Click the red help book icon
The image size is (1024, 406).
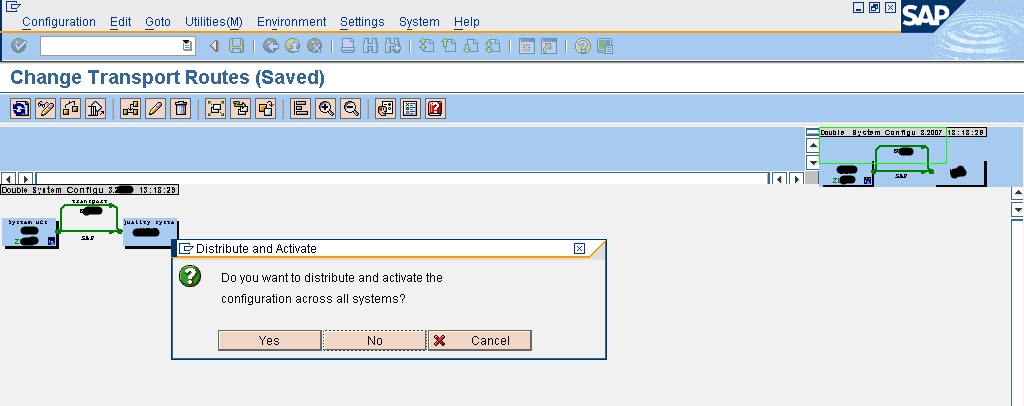point(435,108)
